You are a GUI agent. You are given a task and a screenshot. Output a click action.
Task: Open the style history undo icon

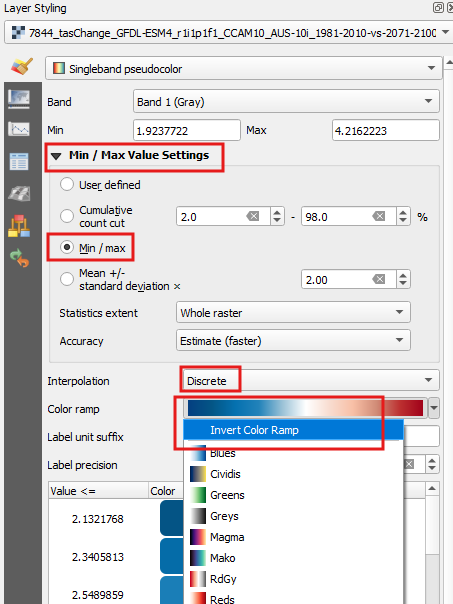pyautogui.click(x=19, y=258)
